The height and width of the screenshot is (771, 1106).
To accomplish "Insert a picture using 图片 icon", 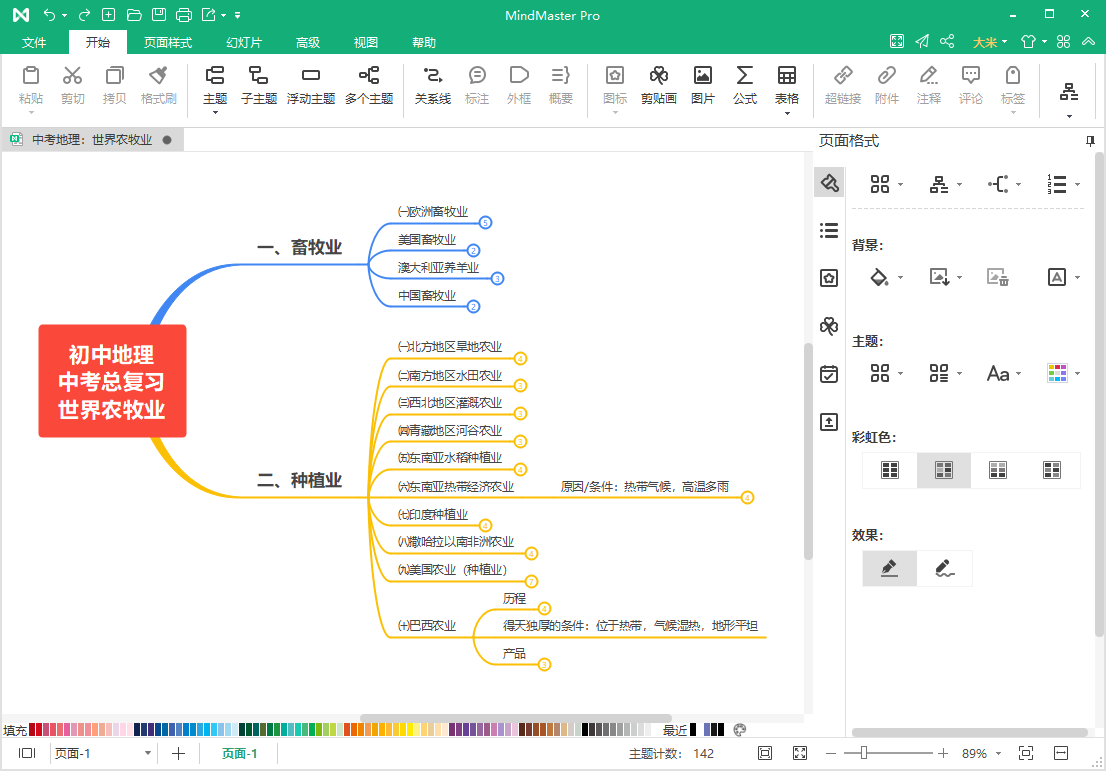I will pyautogui.click(x=702, y=85).
